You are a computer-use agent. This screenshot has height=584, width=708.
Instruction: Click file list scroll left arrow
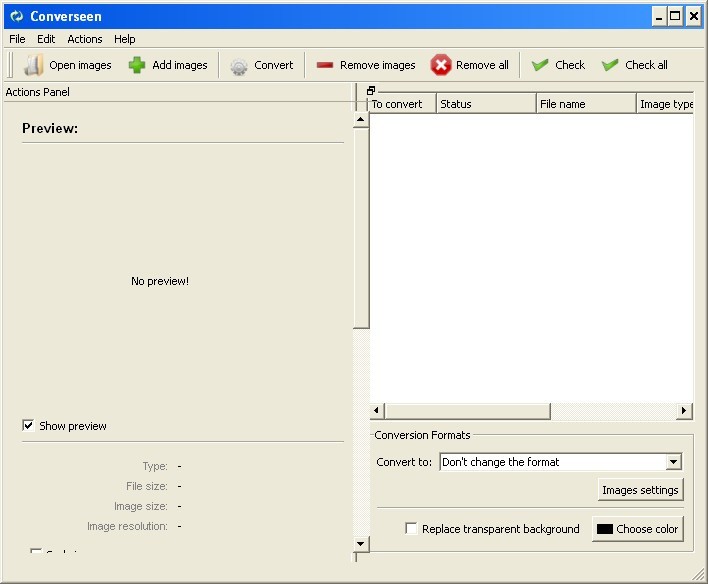(x=377, y=411)
